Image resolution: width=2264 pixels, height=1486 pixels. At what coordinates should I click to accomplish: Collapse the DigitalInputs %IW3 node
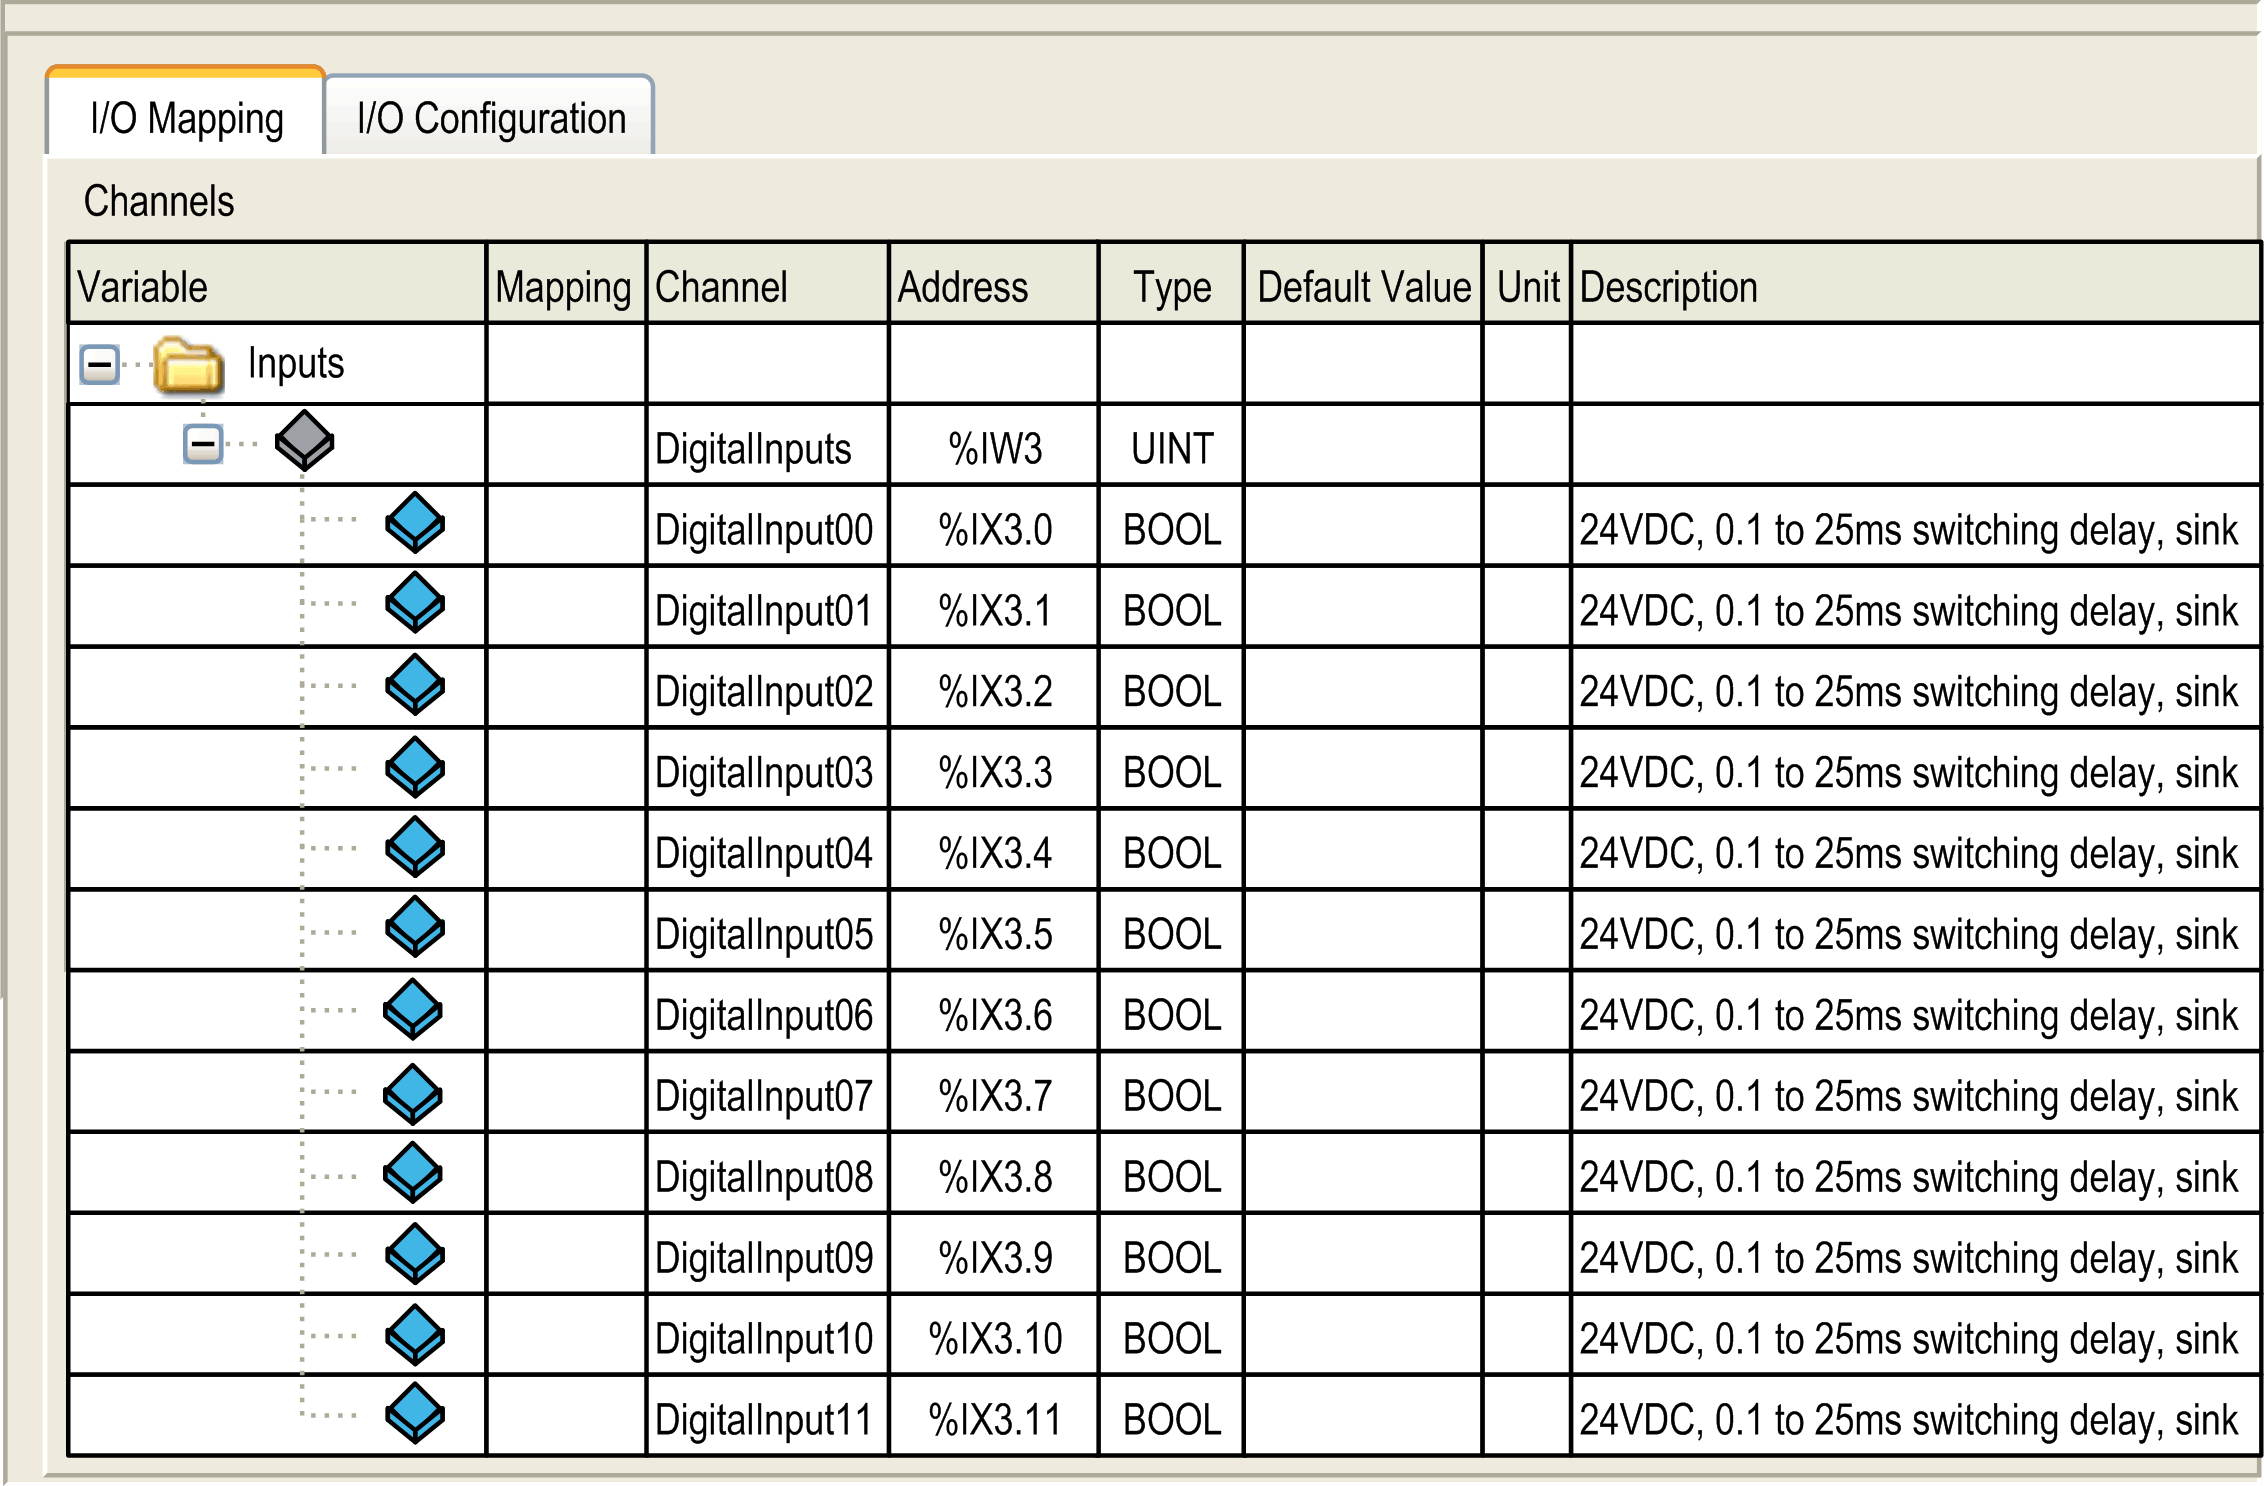tap(203, 444)
